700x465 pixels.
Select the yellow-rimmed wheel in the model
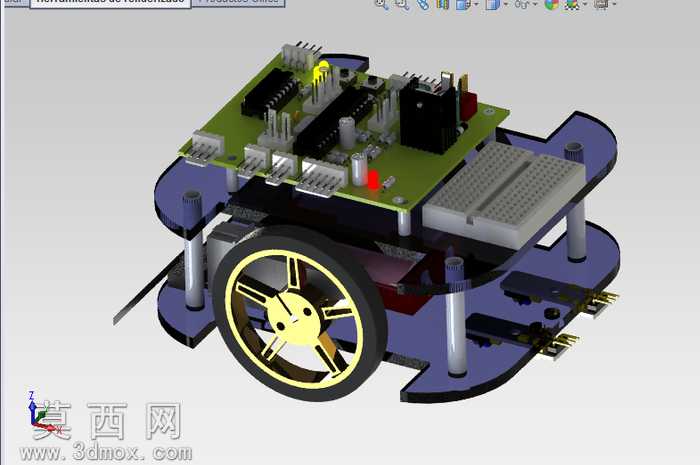(x=298, y=313)
